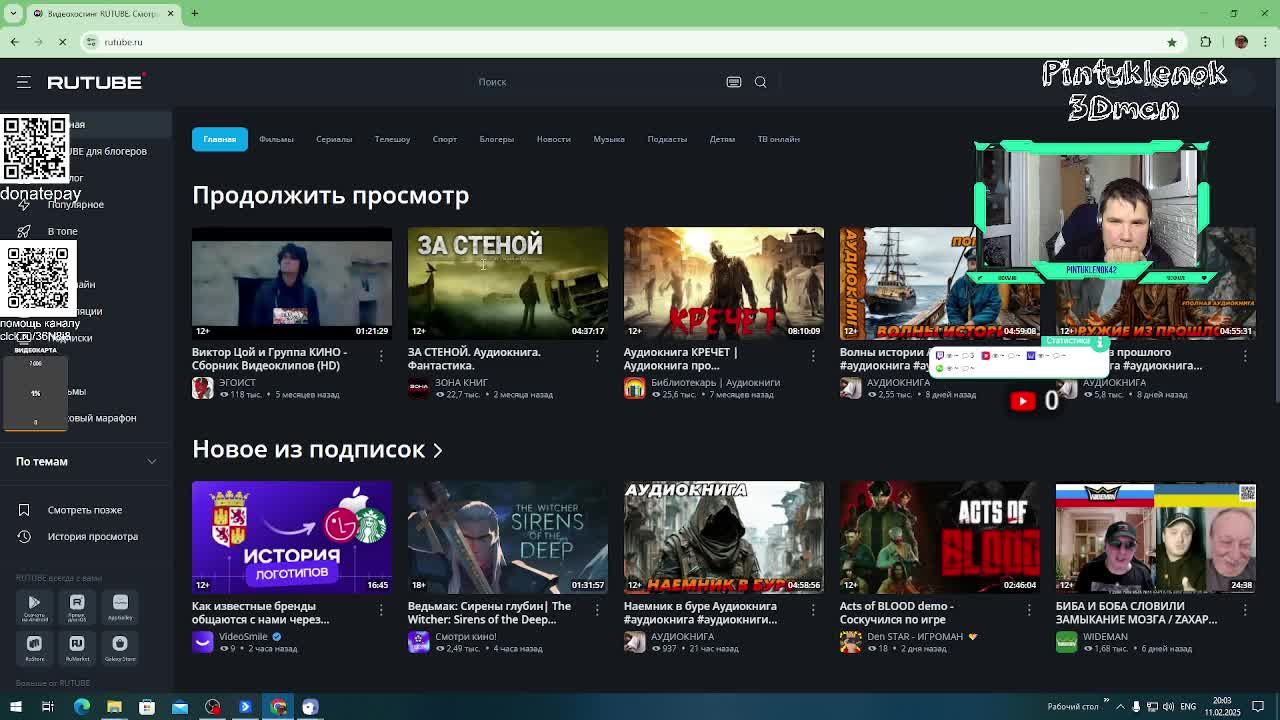Click the search magnifier icon
Image resolution: width=1280 pixels, height=720 pixels.
click(x=761, y=82)
